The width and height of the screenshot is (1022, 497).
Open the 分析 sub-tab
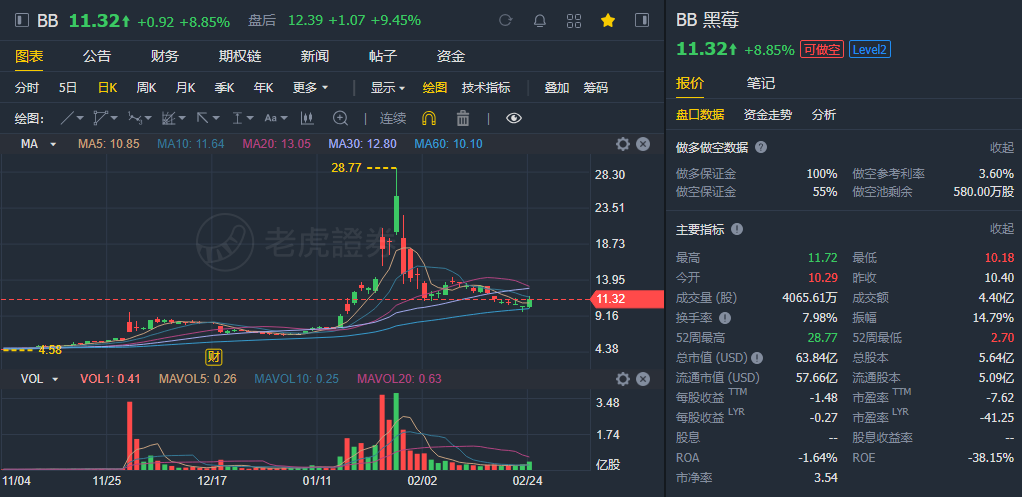[x=824, y=115]
